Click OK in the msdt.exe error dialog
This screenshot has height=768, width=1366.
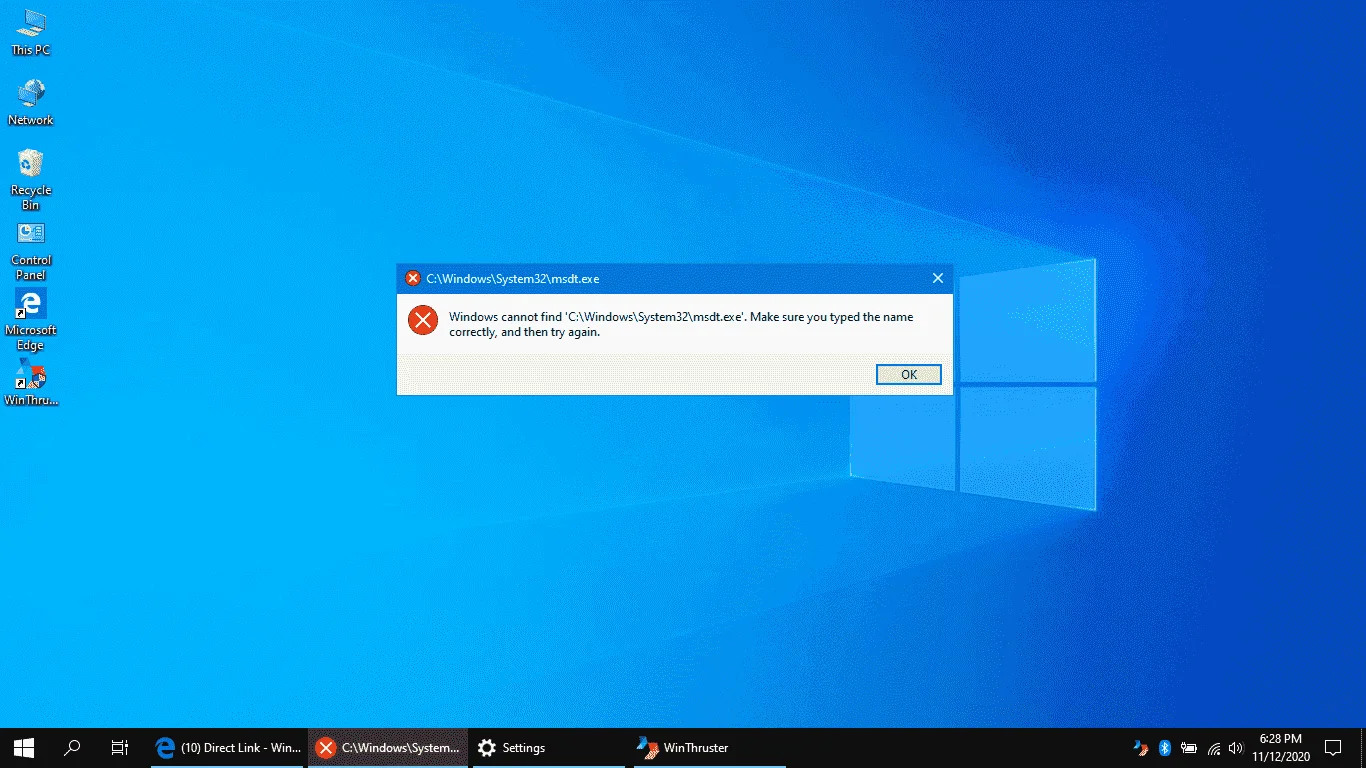tap(908, 374)
